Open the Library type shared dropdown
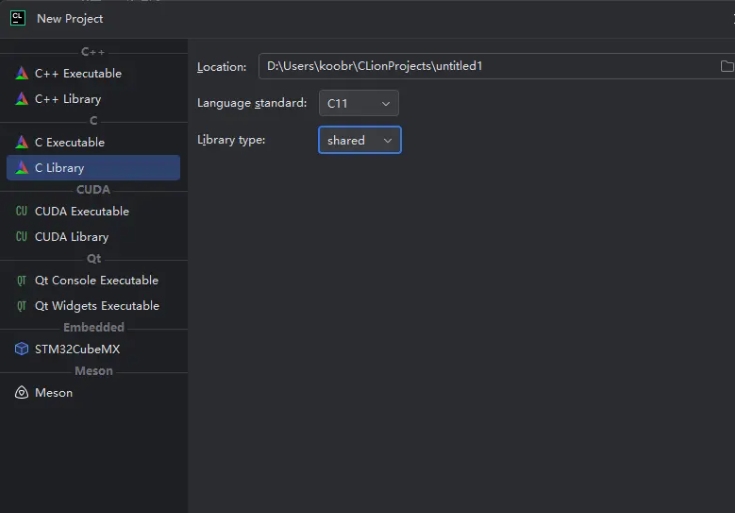The image size is (735, 513). (x=360, y=140)
